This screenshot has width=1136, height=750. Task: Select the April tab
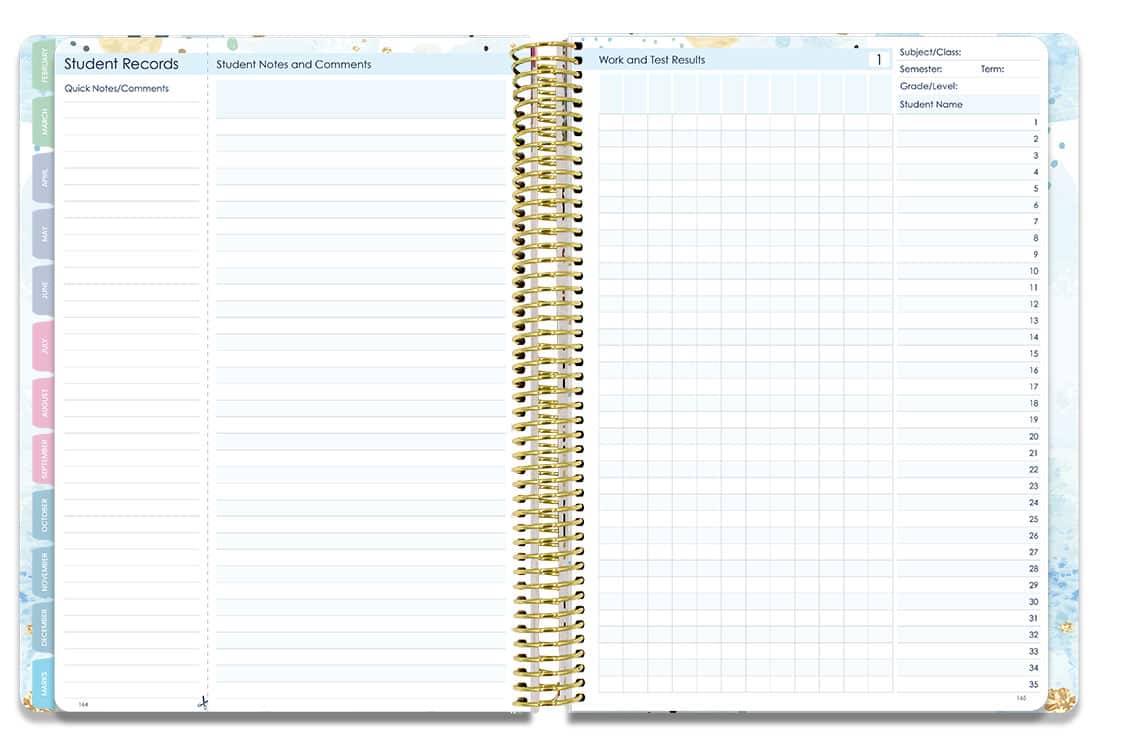[x=41, y=178]
